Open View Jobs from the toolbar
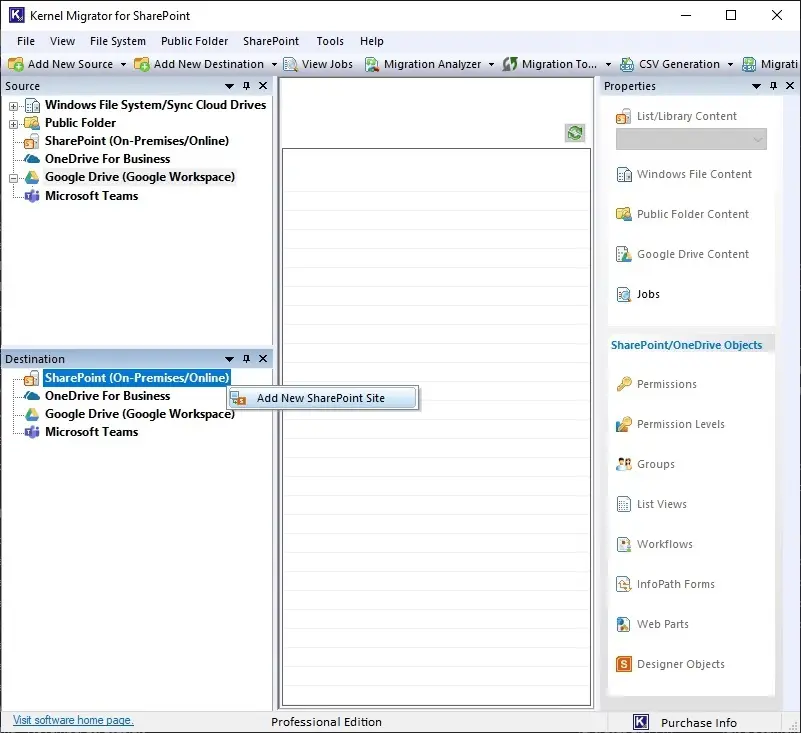This screenshot has width=801, height=733. 318,64
